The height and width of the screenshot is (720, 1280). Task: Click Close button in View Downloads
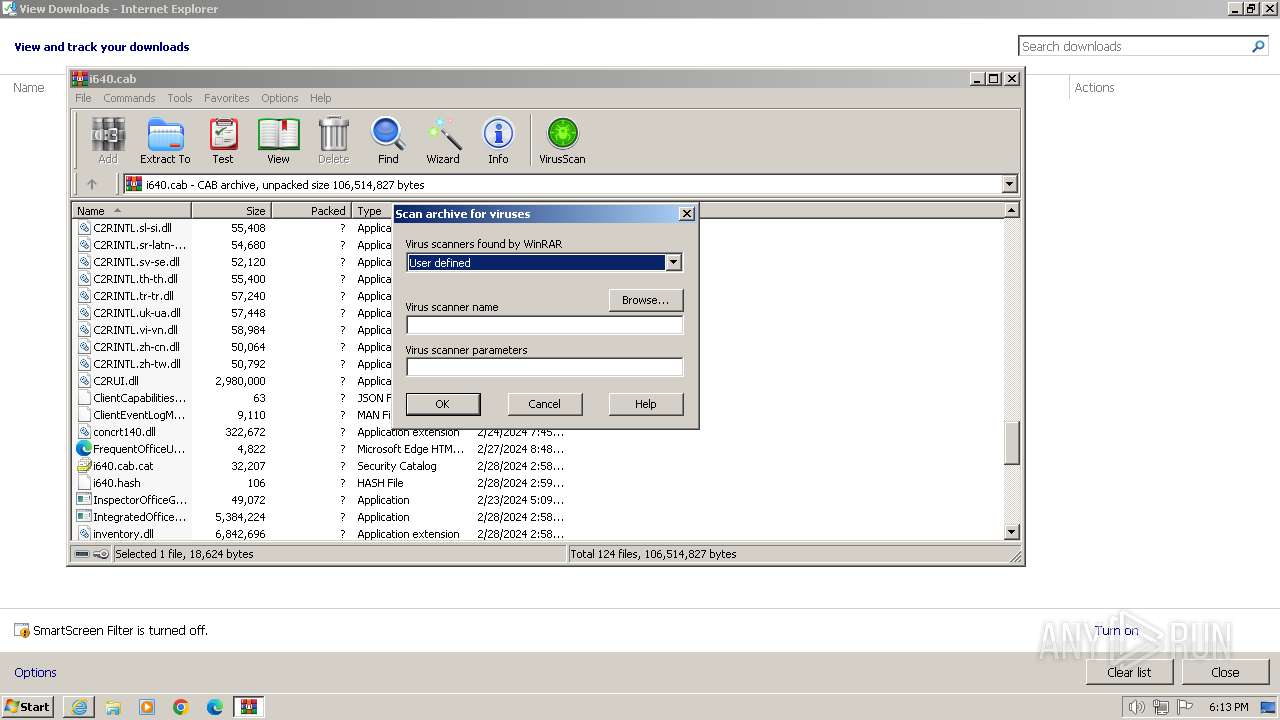point(1225,672)
